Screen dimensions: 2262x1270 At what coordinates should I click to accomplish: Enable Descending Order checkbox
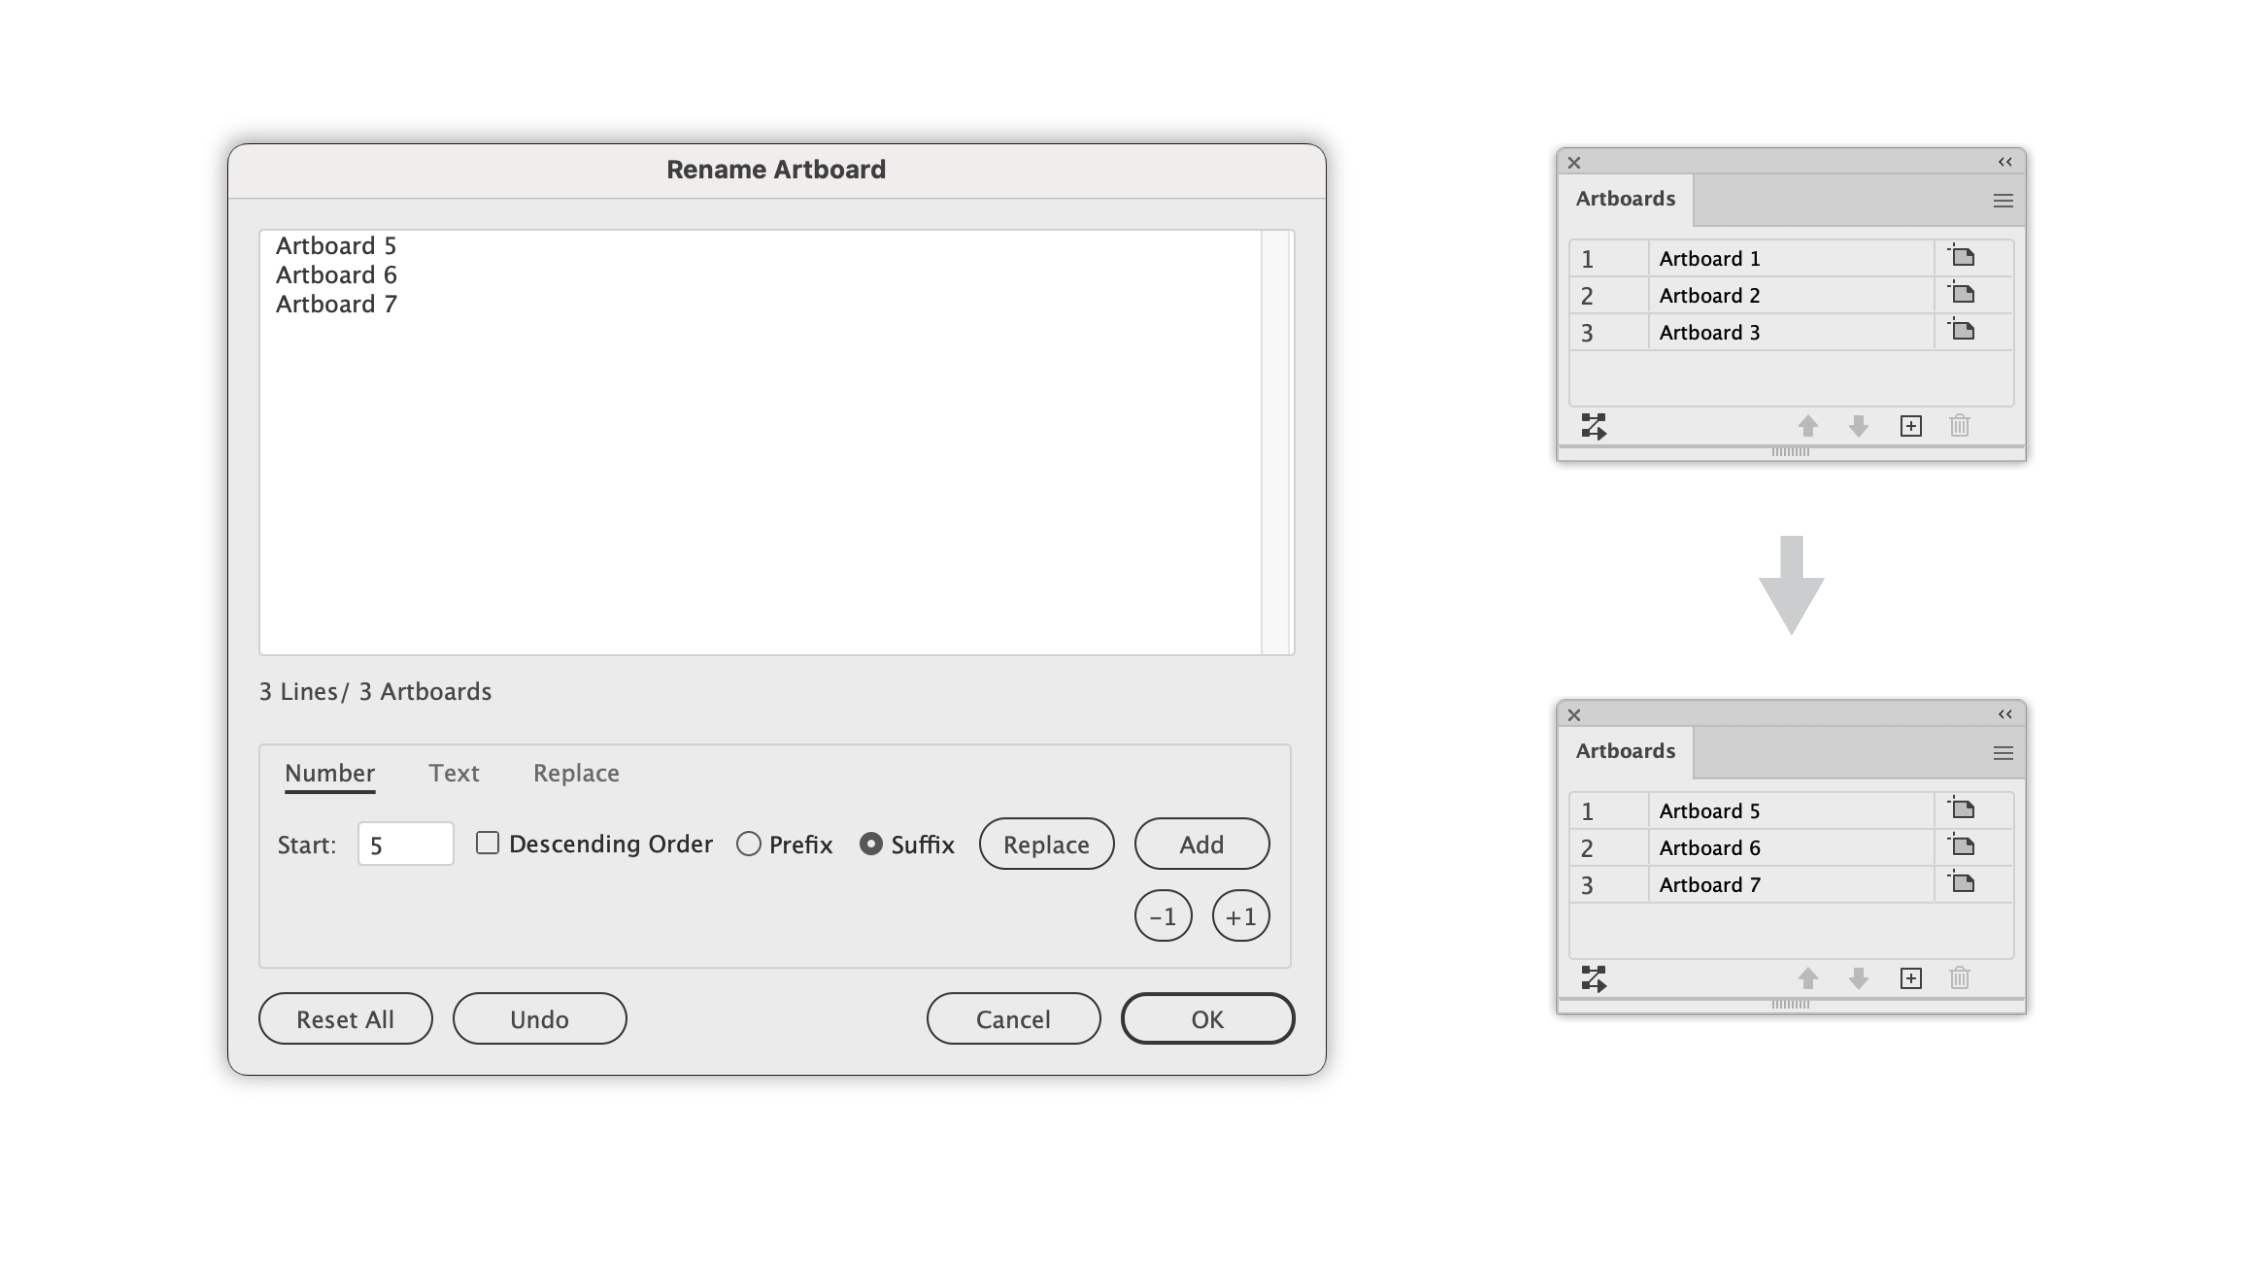(x=488, y=843)
